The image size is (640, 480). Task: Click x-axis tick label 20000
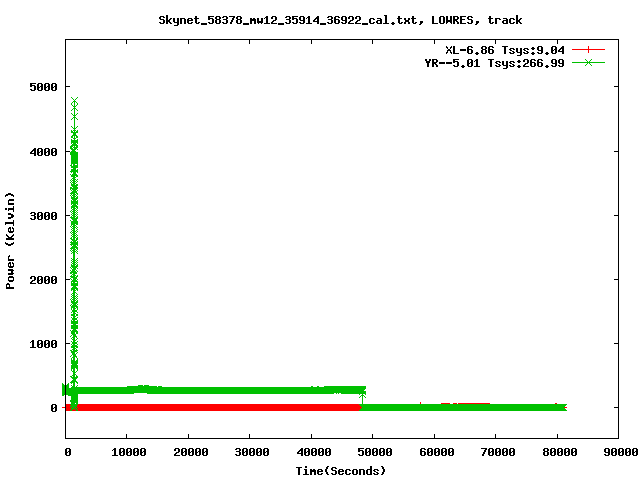191,452
